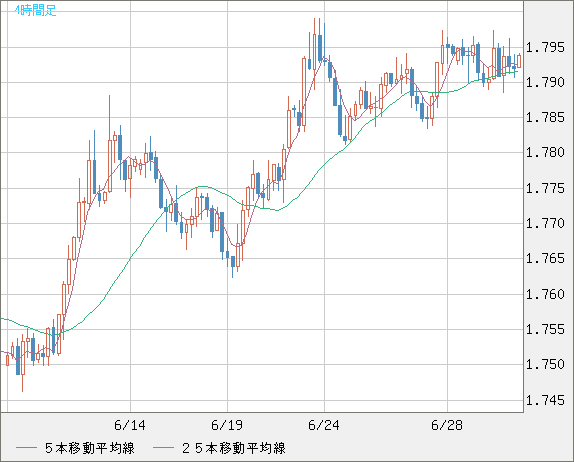
Task: Click the 1.780 price axis label
Action: point(545,152)
